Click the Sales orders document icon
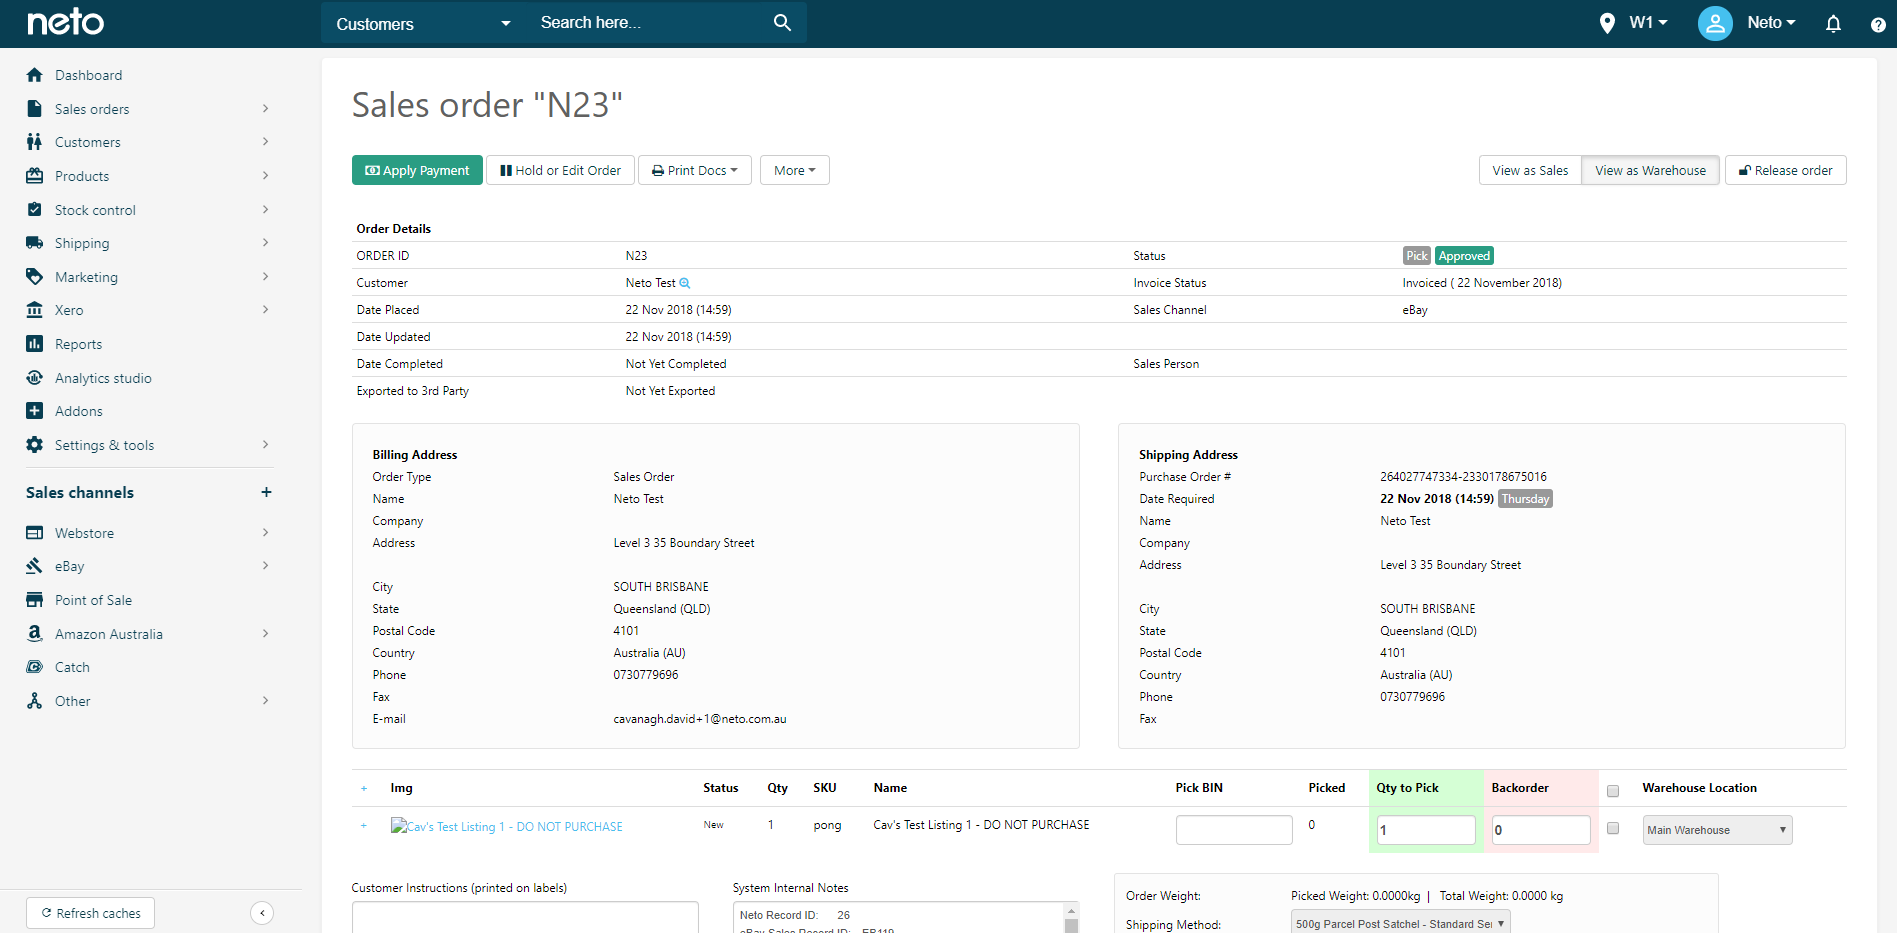Screen dimensions: 1897x933 35,109
